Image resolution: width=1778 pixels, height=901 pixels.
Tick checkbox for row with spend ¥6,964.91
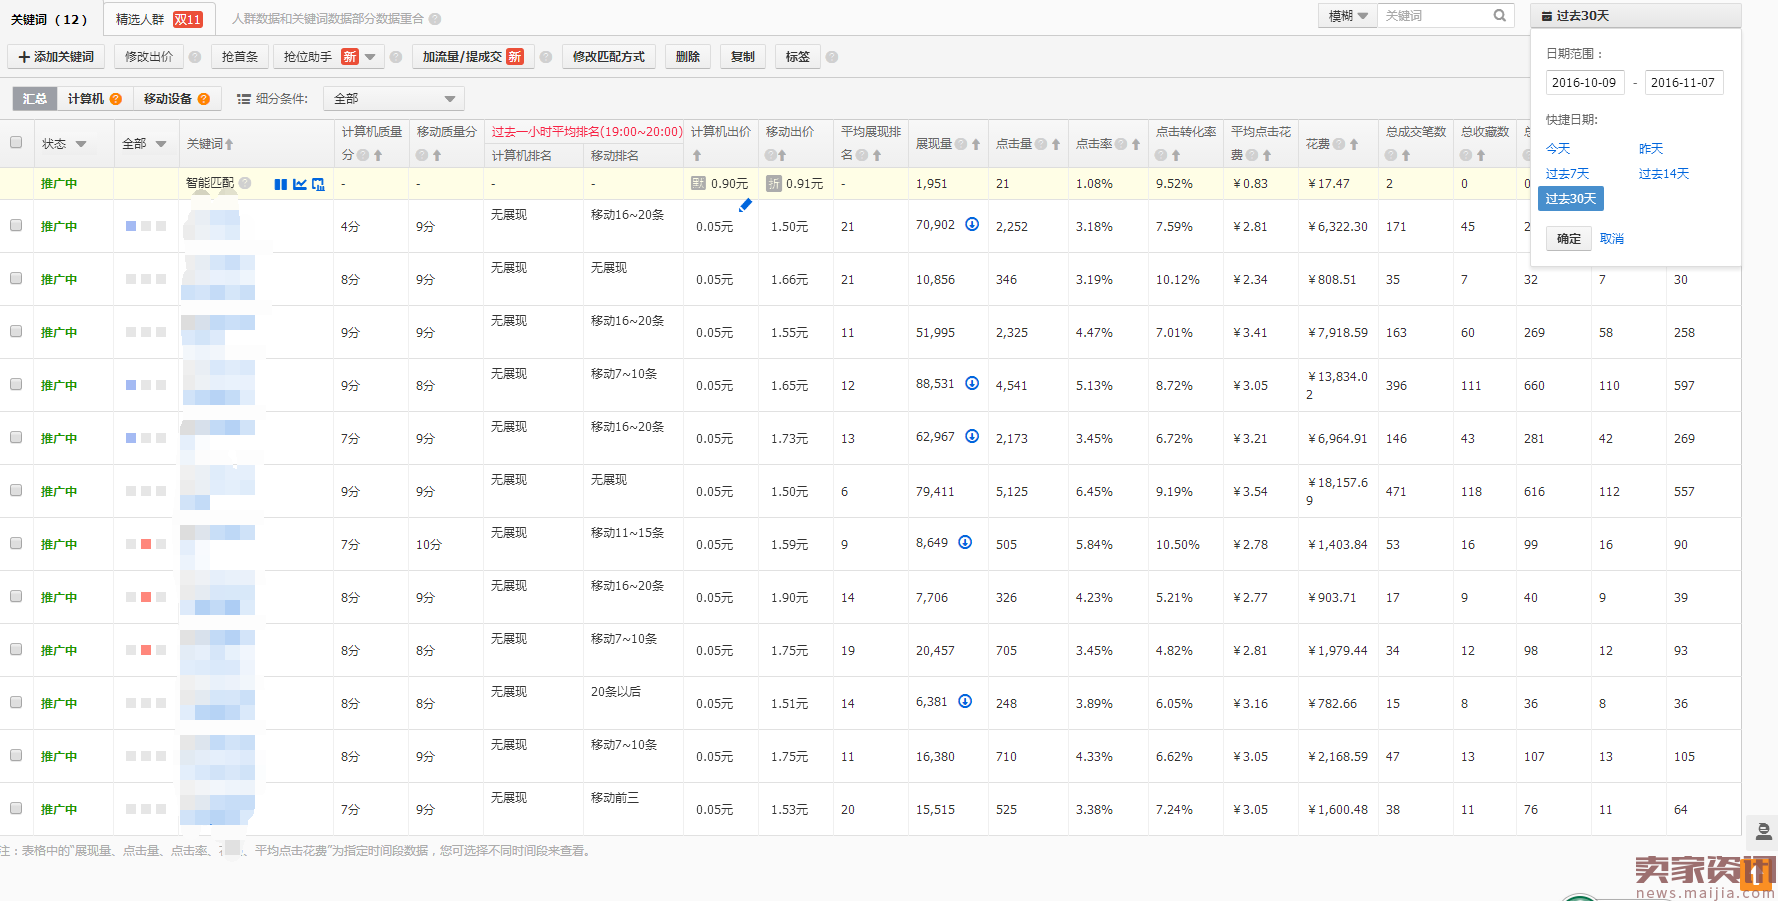(x=16, y=437)
